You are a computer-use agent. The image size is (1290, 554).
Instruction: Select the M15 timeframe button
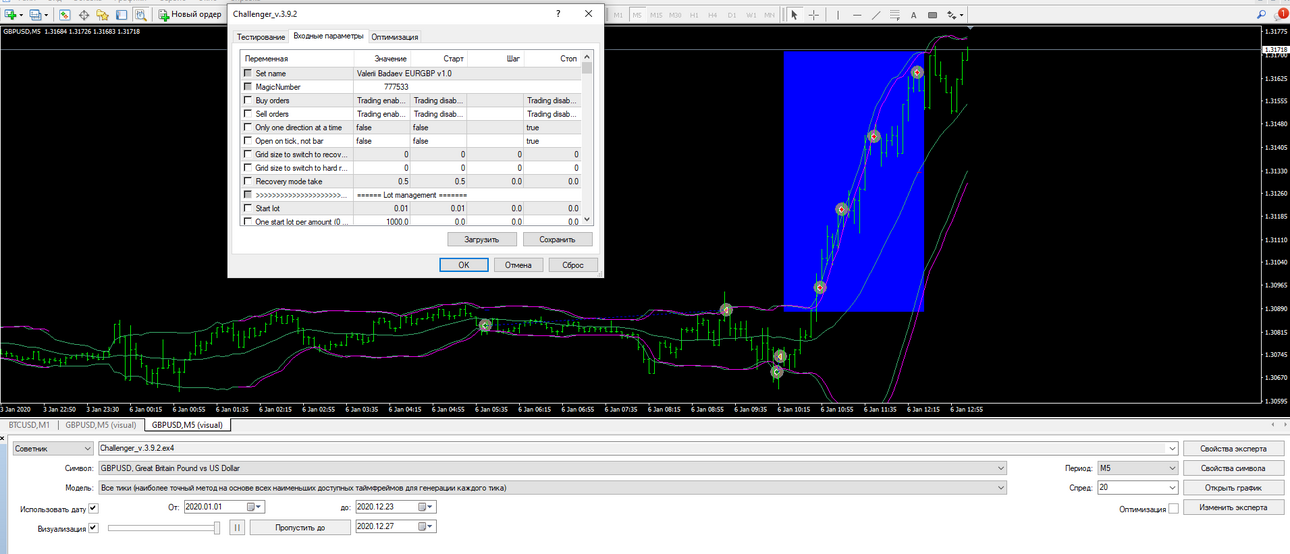tap(656, 15)
